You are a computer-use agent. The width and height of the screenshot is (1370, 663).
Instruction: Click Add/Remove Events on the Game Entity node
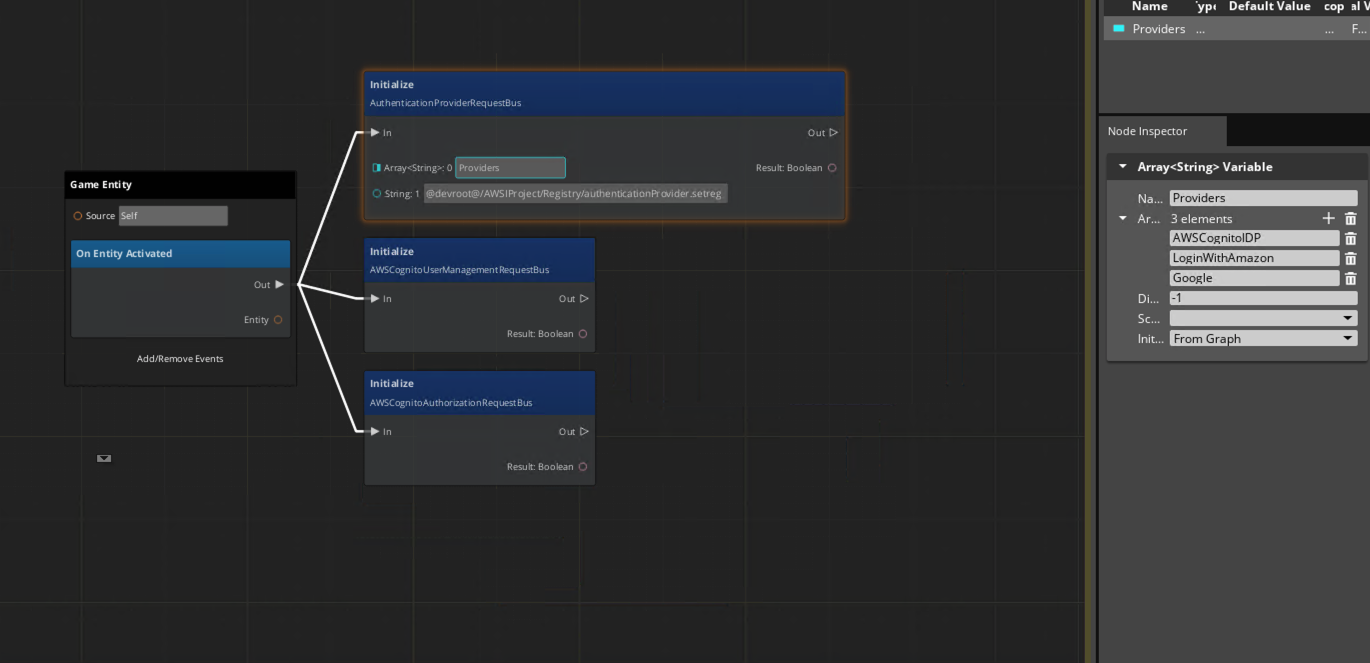coord(180,358)
